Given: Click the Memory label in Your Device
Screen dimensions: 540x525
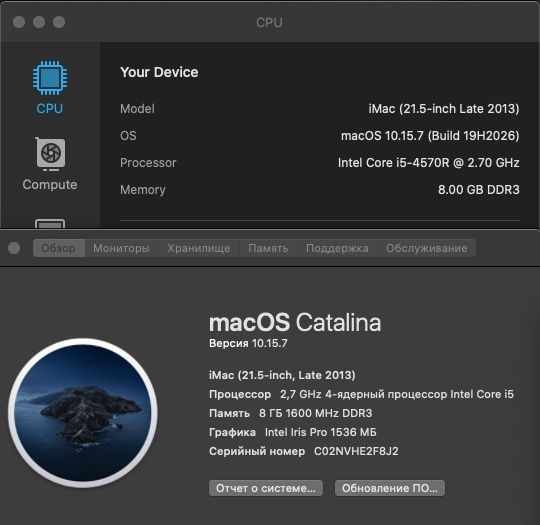Looking at the screenshot, I should pyautogui.click(x=143, y=190).
